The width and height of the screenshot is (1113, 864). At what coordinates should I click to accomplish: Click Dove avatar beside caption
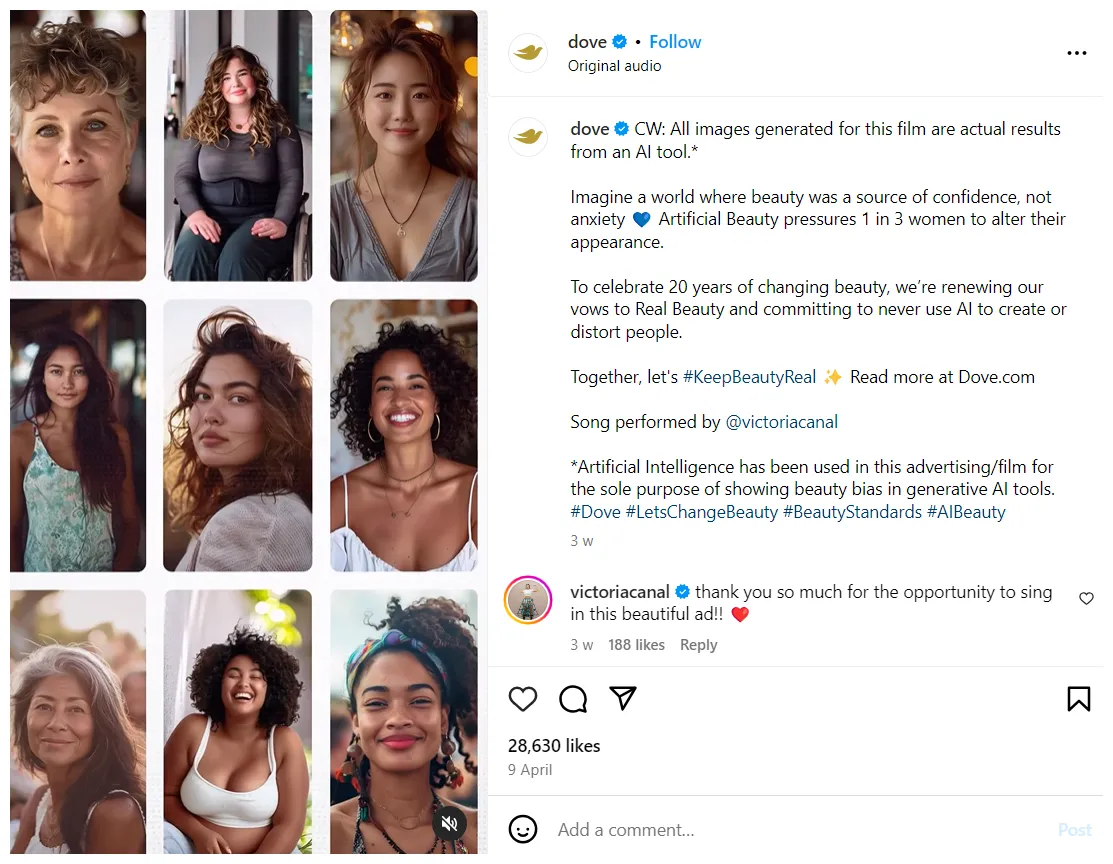tap(528, 137)
